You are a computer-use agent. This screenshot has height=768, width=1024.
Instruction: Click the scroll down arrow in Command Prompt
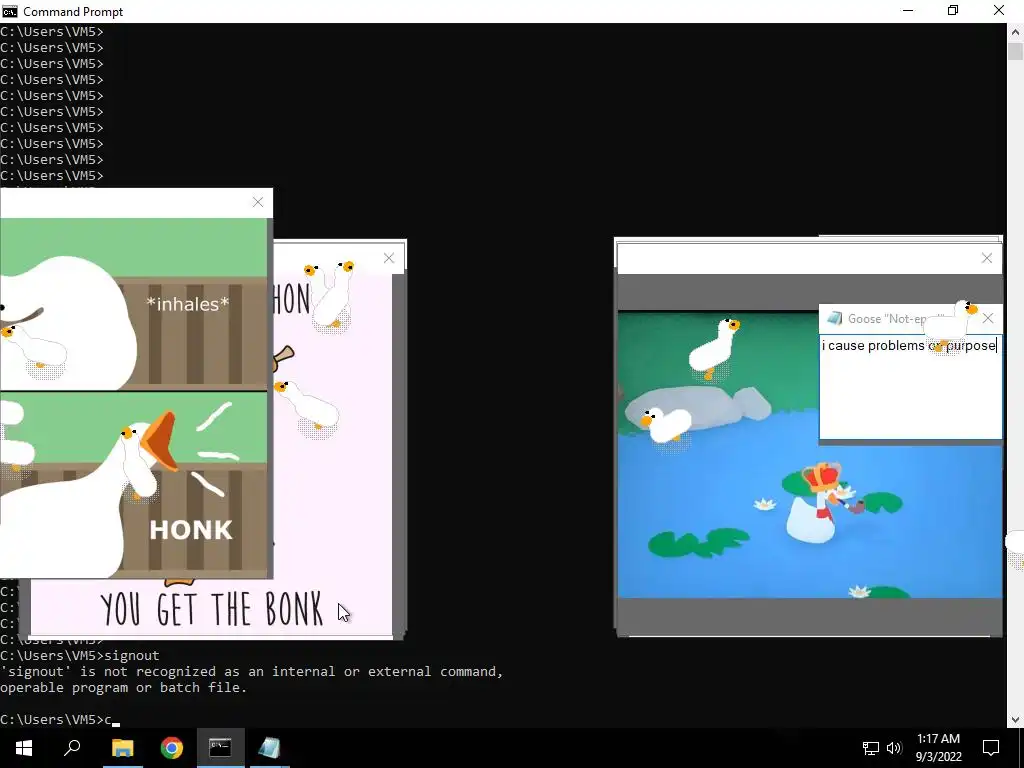click(1016, 720)
